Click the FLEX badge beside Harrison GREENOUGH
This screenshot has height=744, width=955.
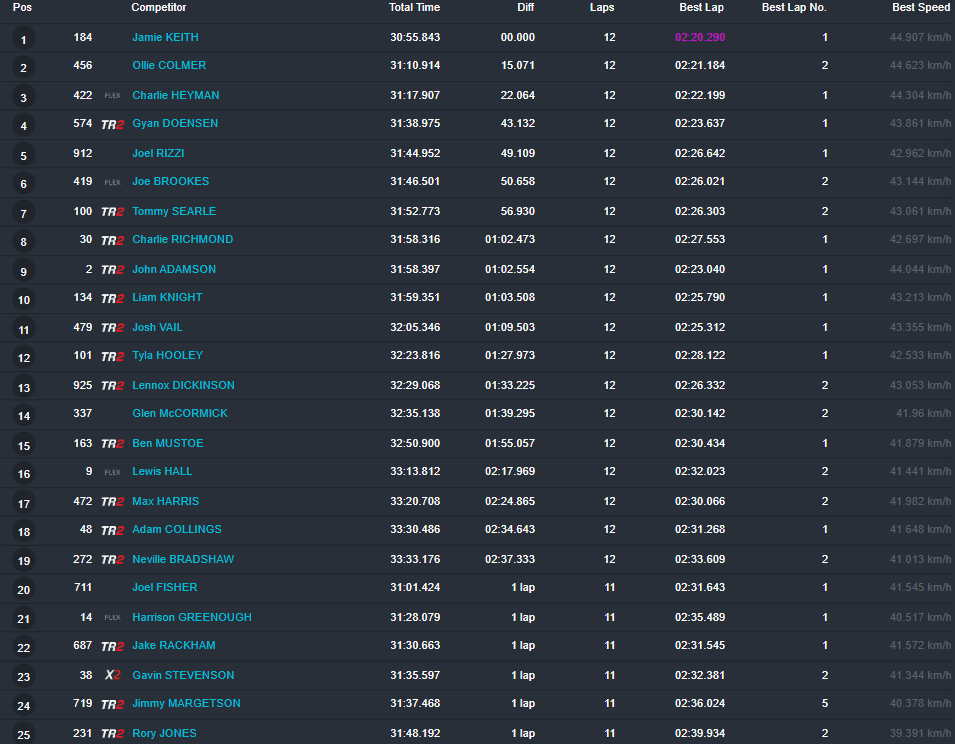point(111,617)
